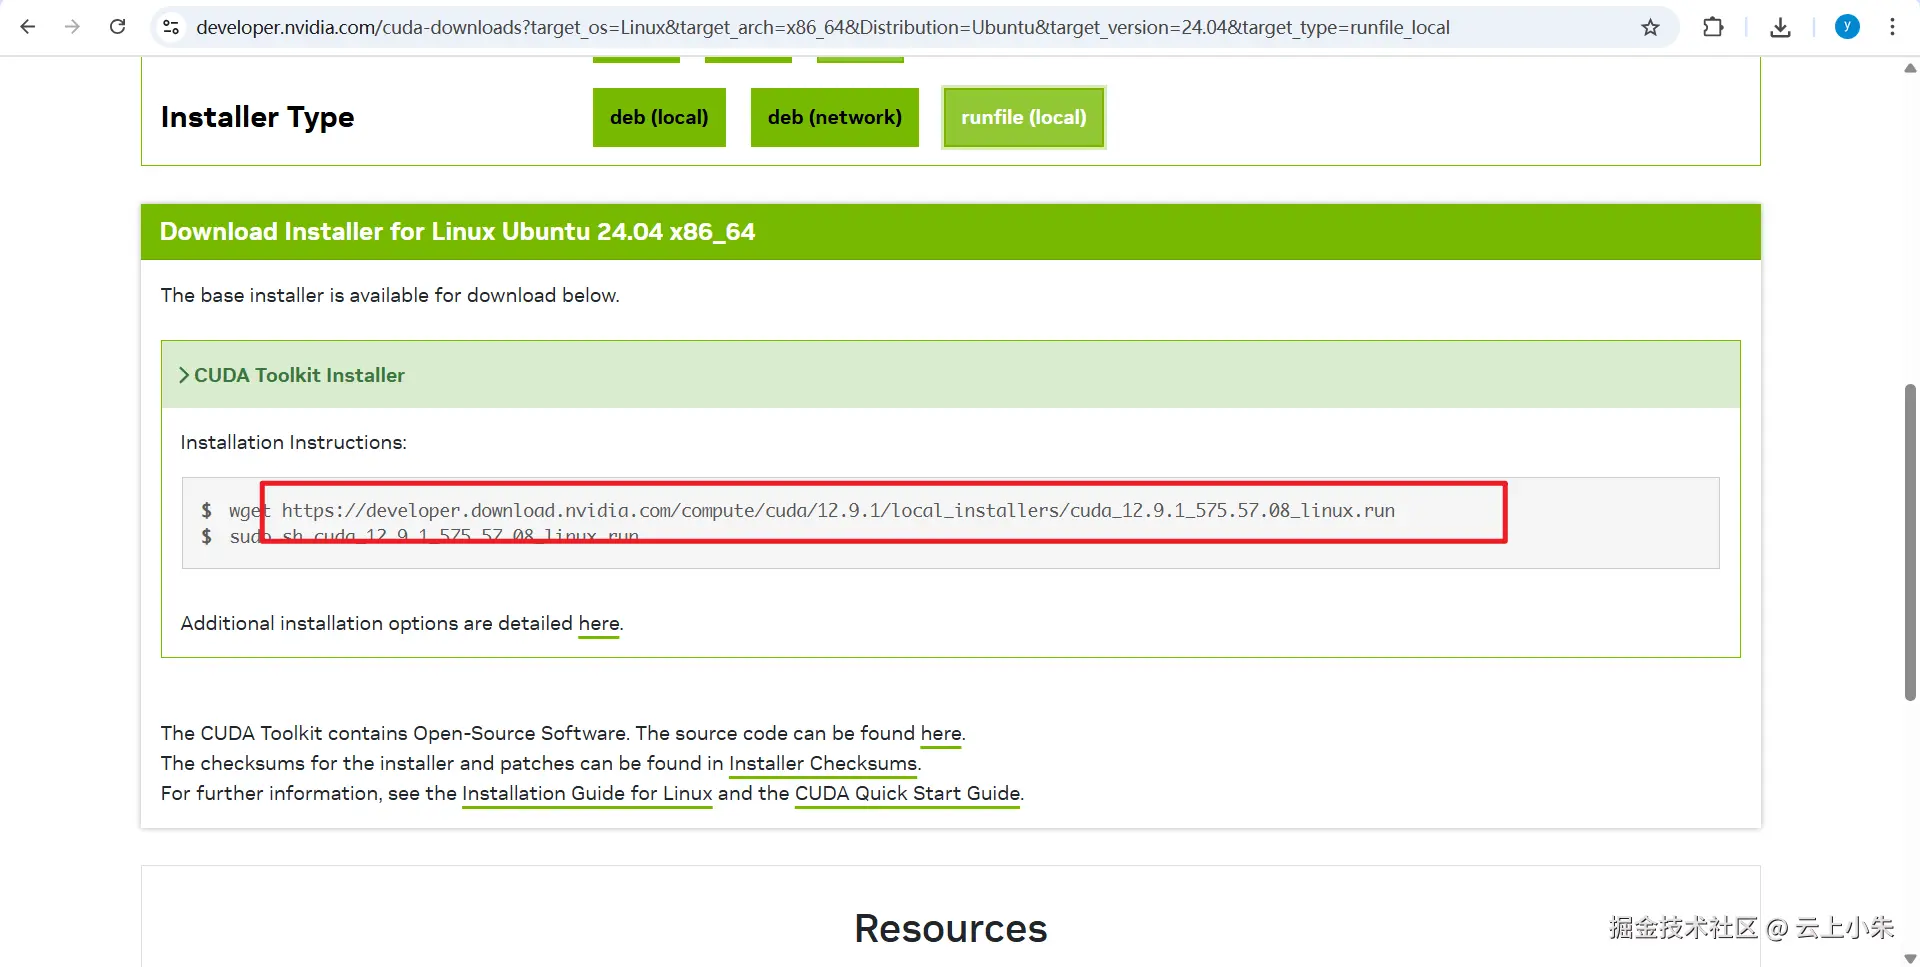The height and width of the screenshot is (967, 1920).
Task: Open the extensions puzzle icon
Action: coord(1713,27)
